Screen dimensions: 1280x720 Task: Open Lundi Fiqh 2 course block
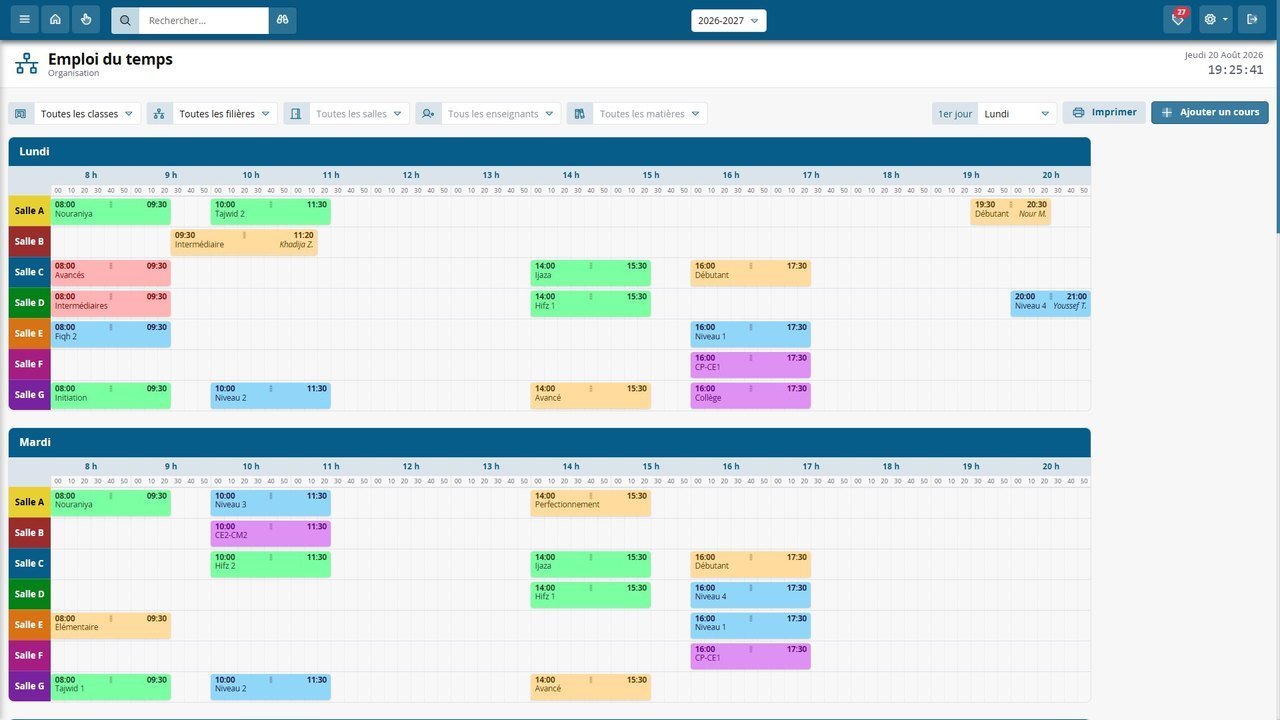110,334
